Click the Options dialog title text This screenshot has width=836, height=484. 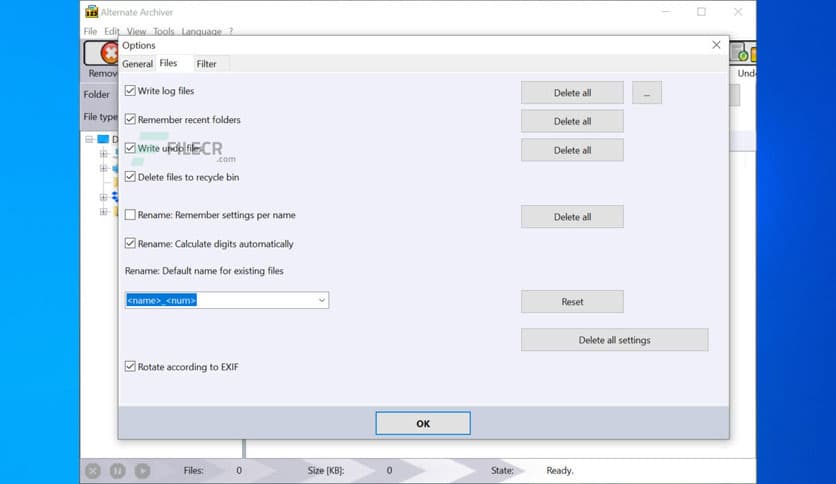tap(139, 45)
